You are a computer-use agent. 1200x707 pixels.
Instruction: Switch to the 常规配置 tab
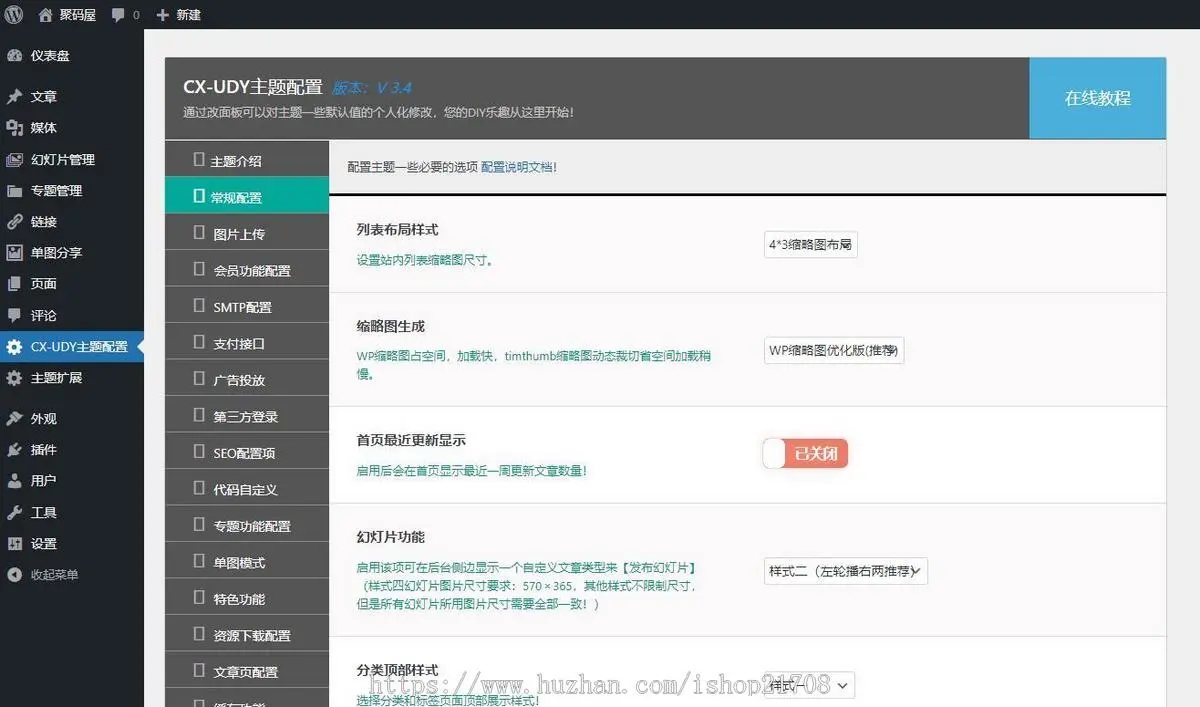click(x=247, y=196)
